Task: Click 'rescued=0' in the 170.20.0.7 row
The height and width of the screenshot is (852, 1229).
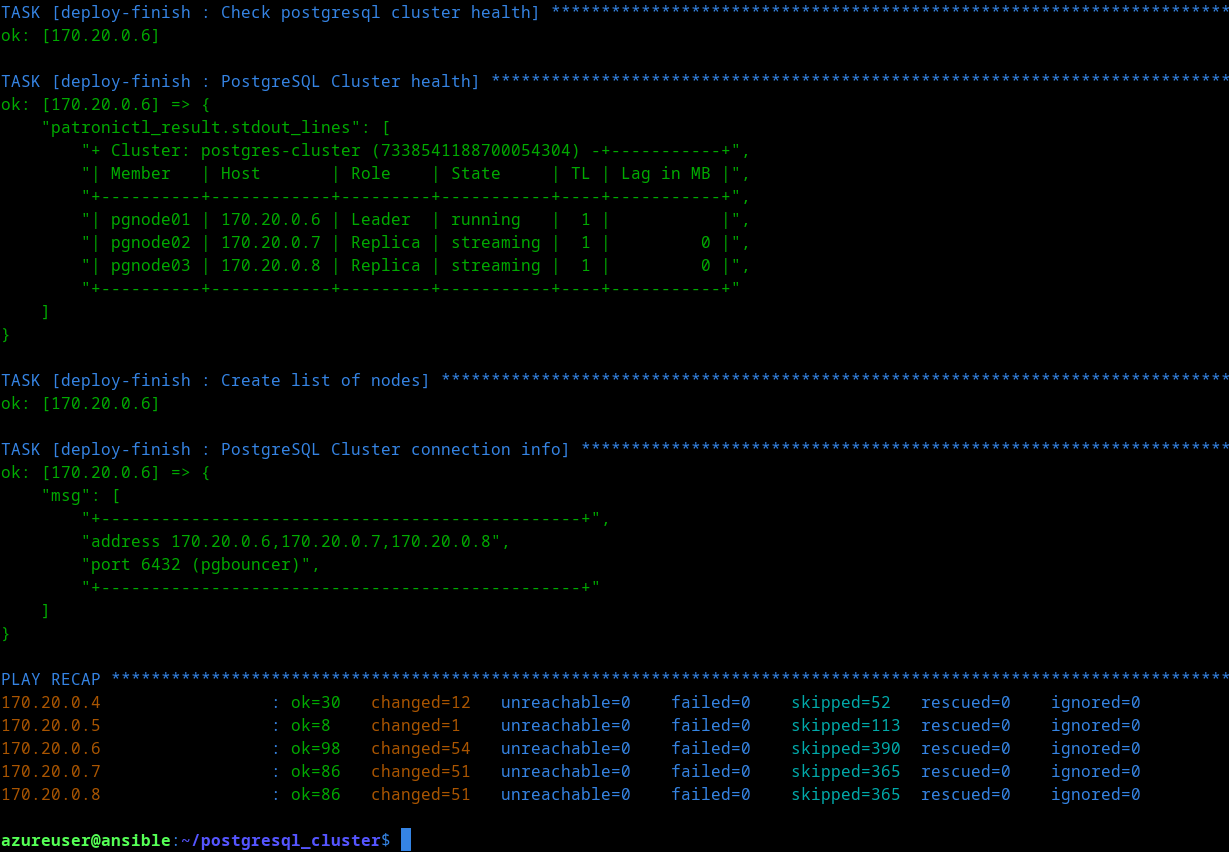Action: (x=966, y=771)
